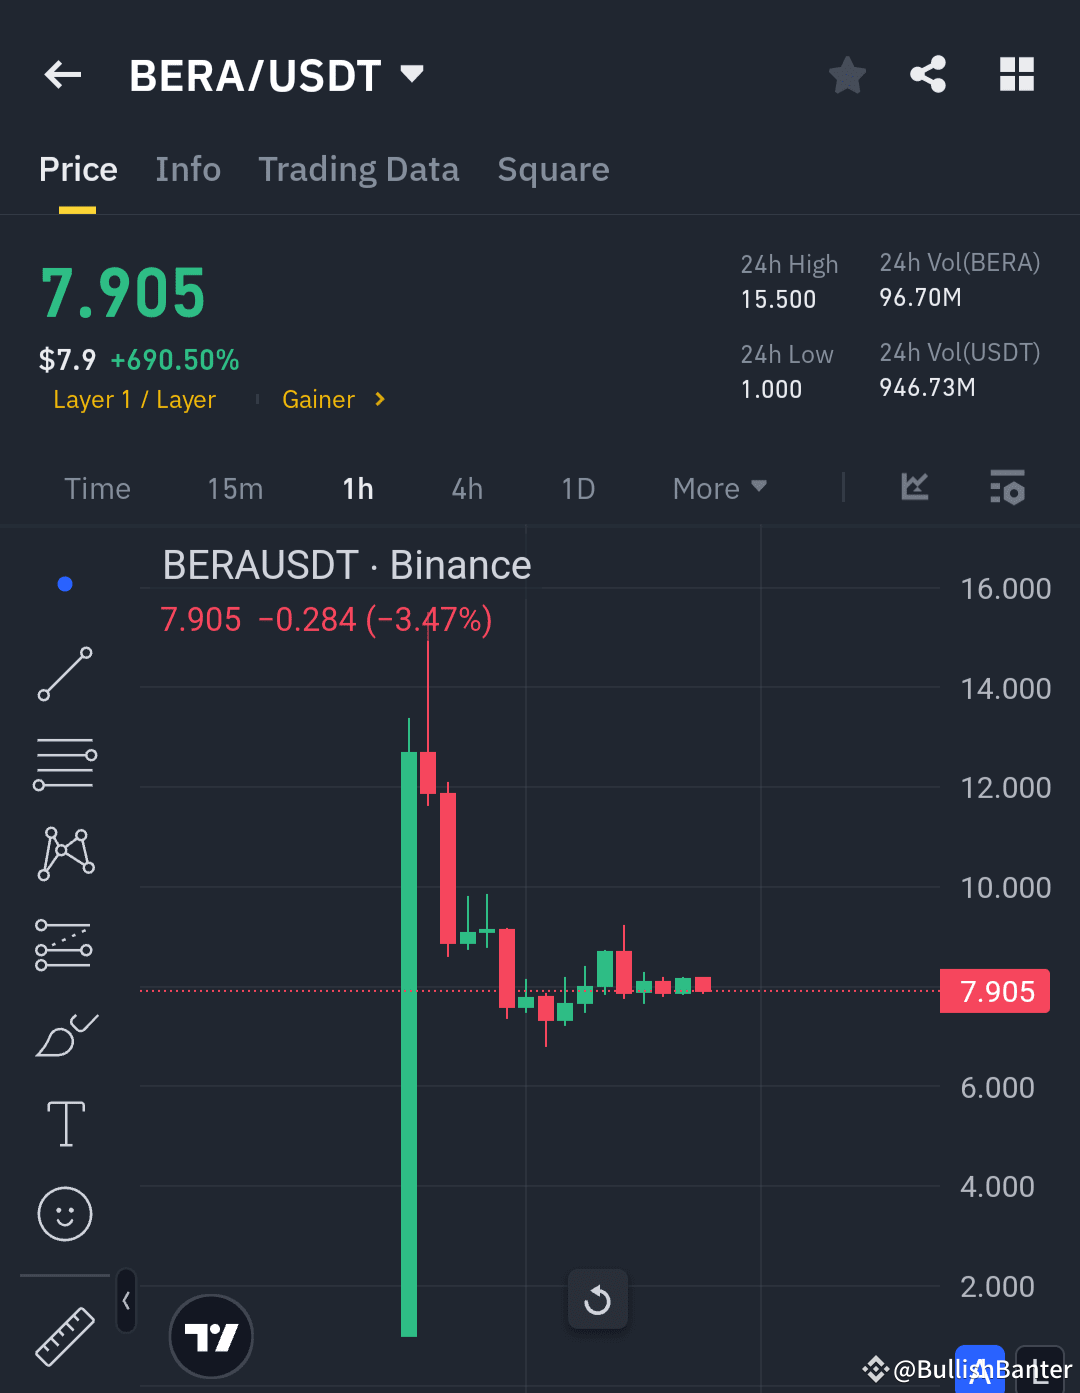Open the horizontal lines drawing tool
The height and width of the screenshot is (1393, 1080).
[x=64, y=763]
